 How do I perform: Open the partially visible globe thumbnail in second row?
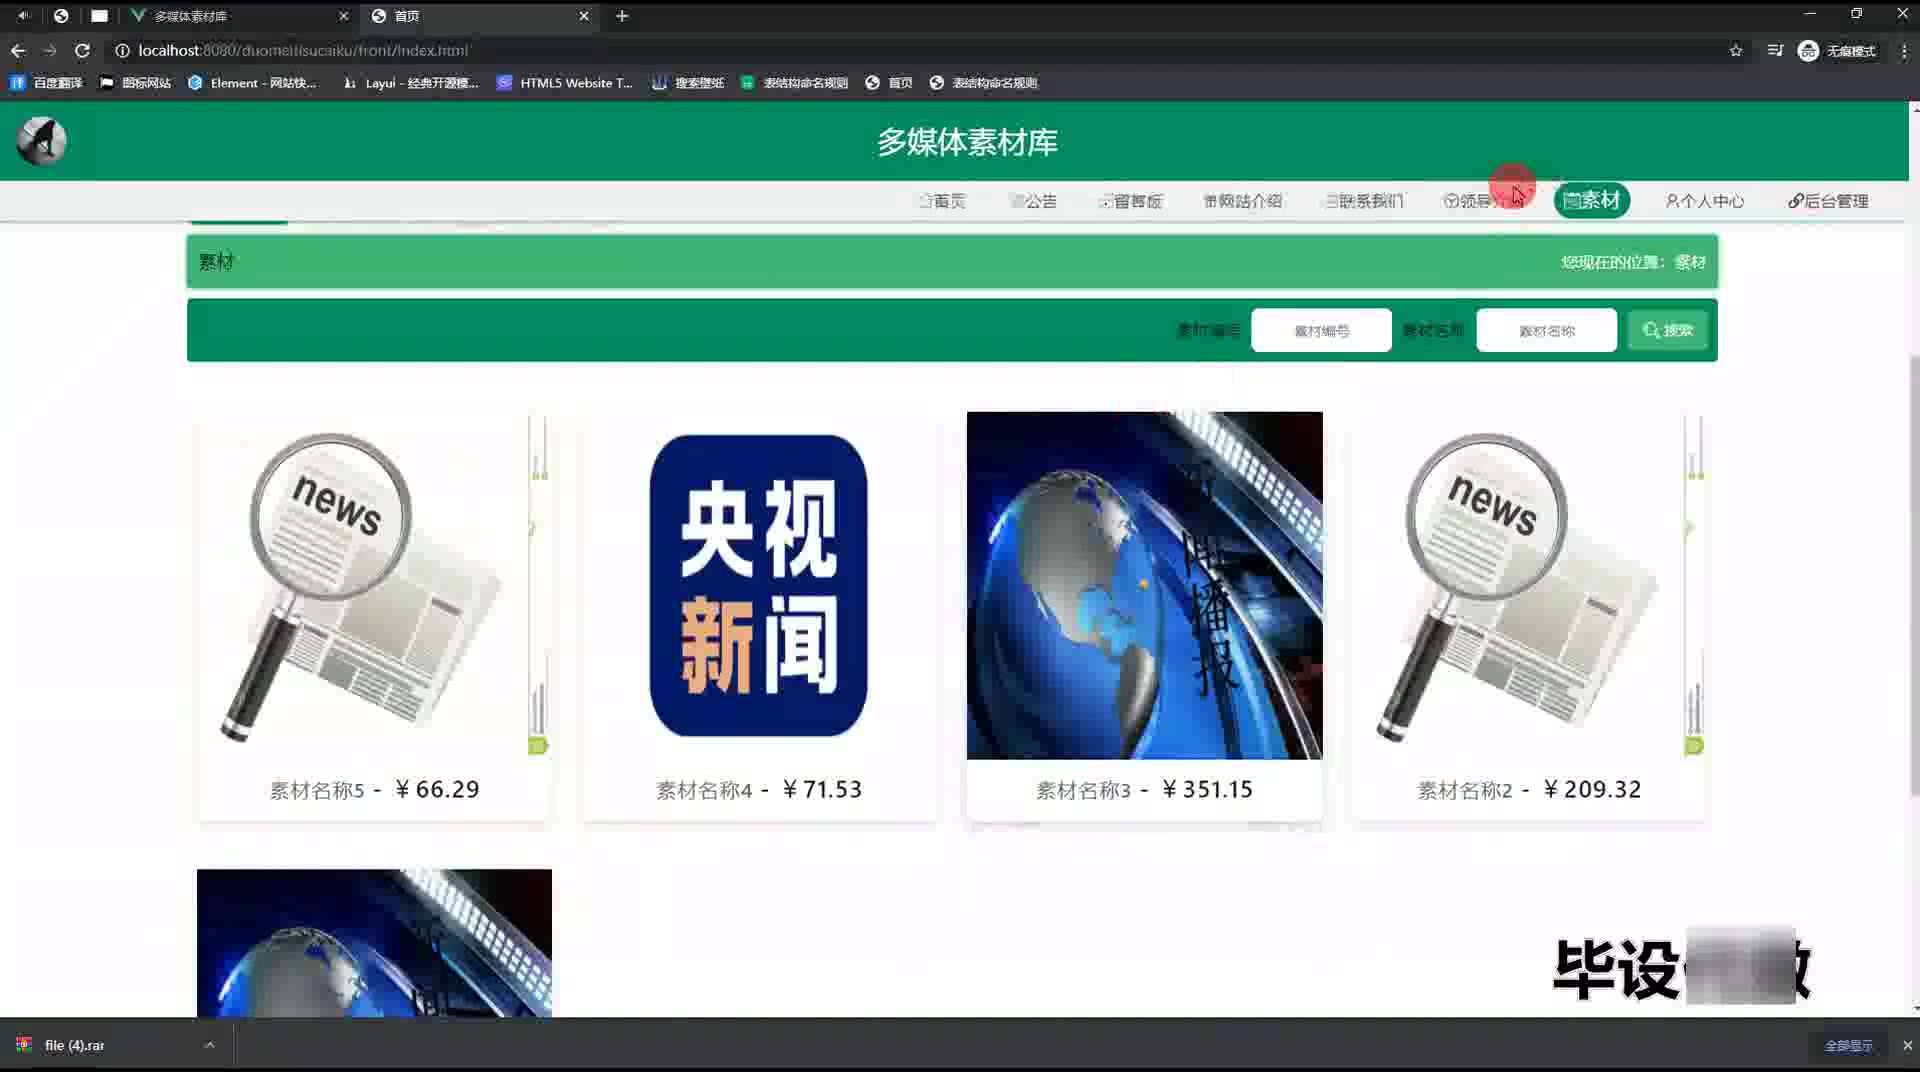pos(374,943)
